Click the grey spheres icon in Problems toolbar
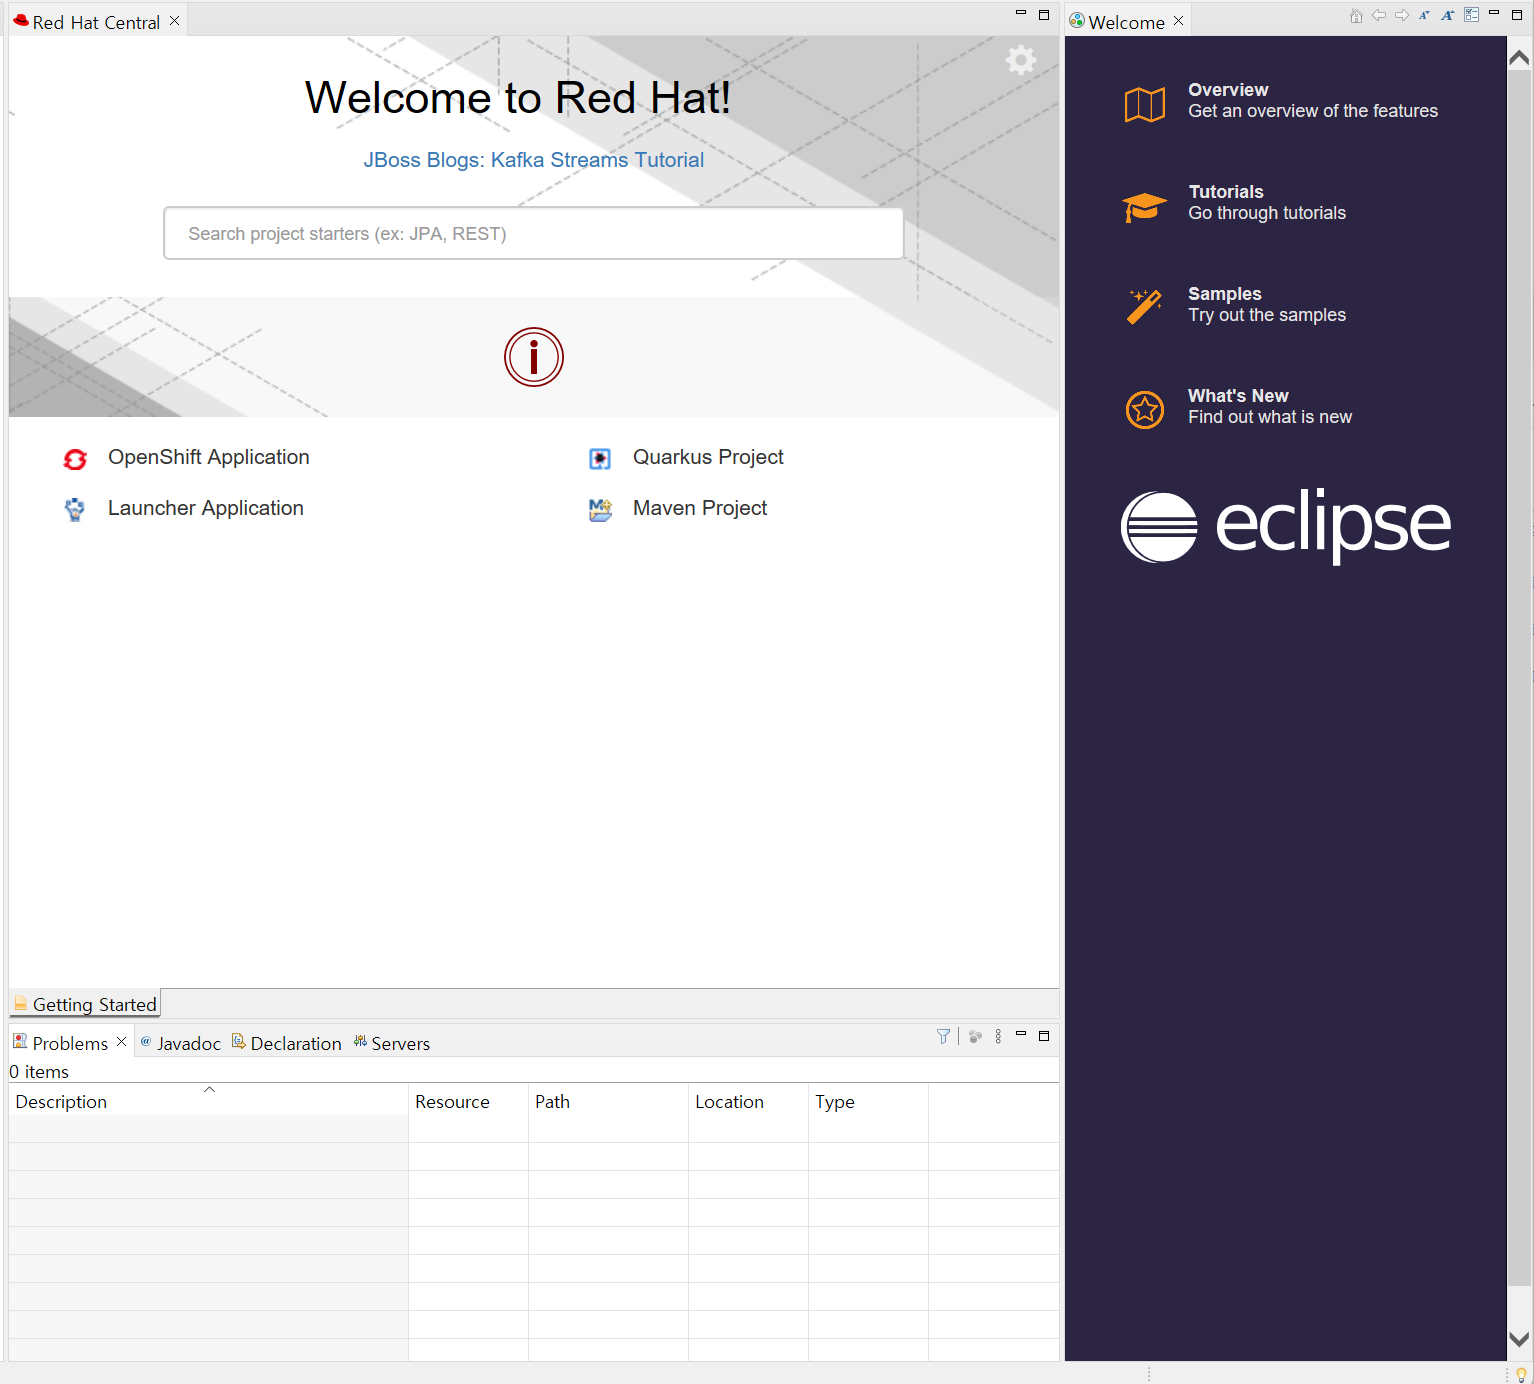This screenshot has width=1534, height=1384. [x=975, y=1036]
